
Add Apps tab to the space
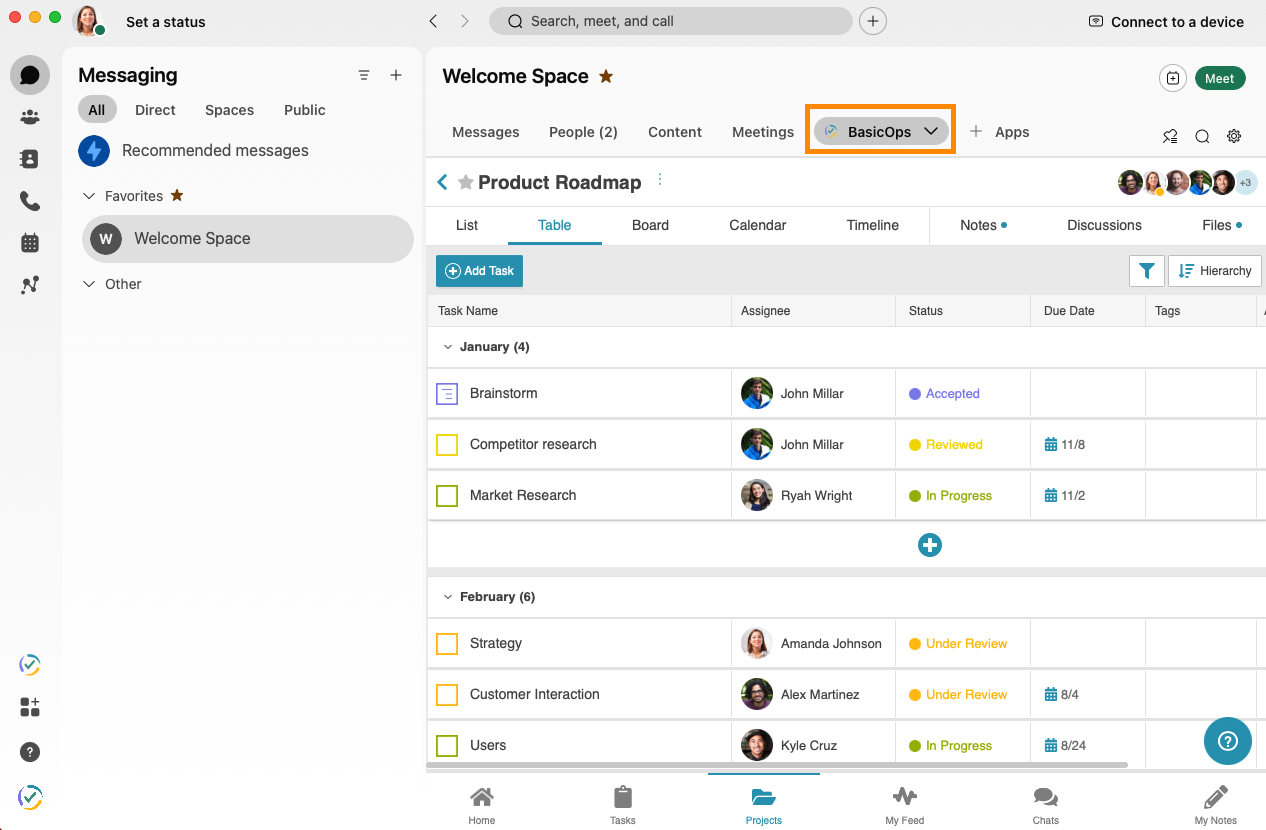click(x=999, y=132)
